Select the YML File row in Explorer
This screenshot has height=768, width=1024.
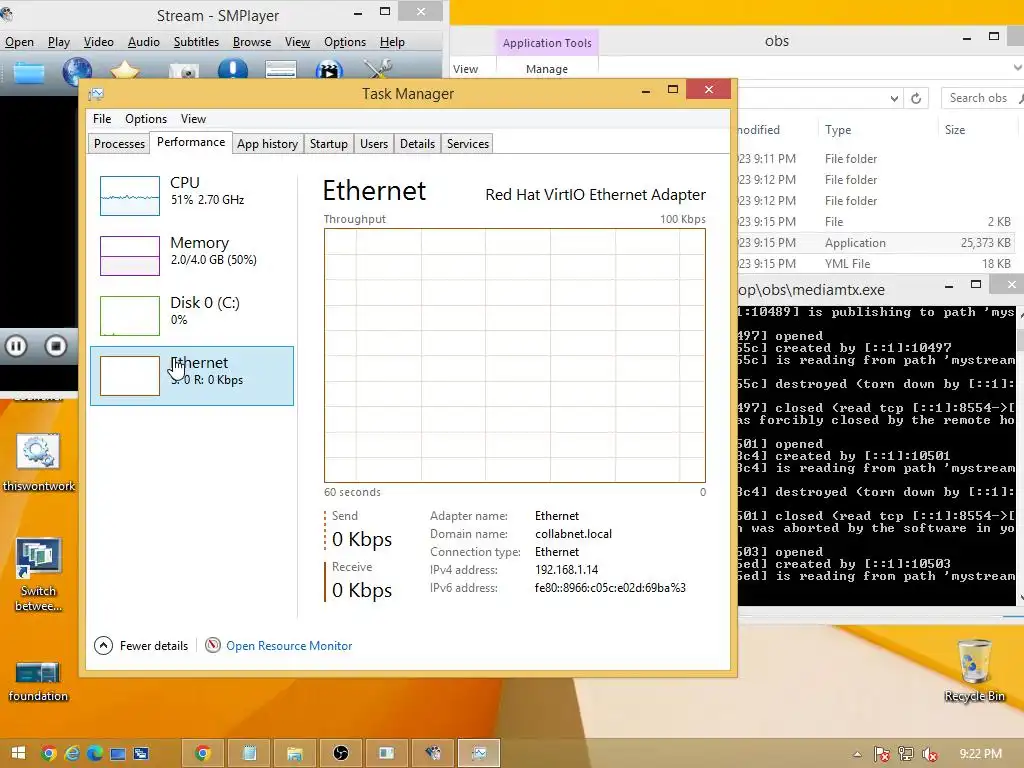(x=877, y=264)
